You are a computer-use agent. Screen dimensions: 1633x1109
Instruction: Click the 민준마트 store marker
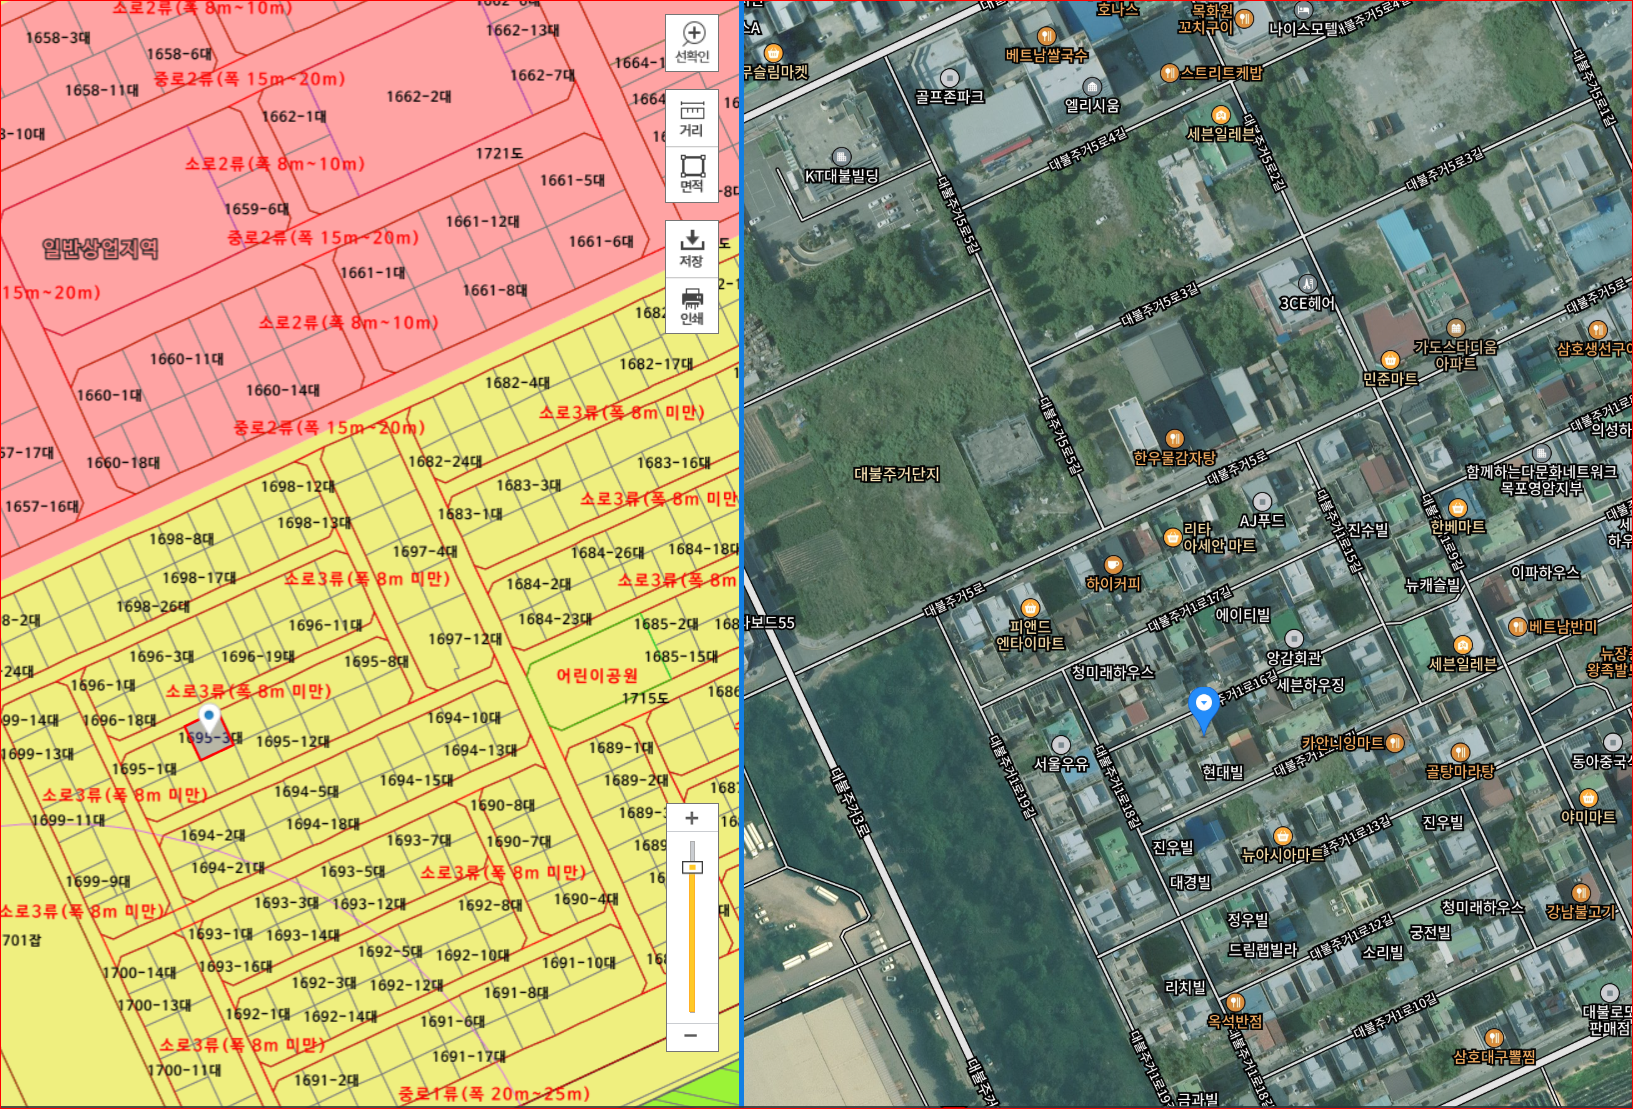pyautogui.click(x=1390, y=369)
